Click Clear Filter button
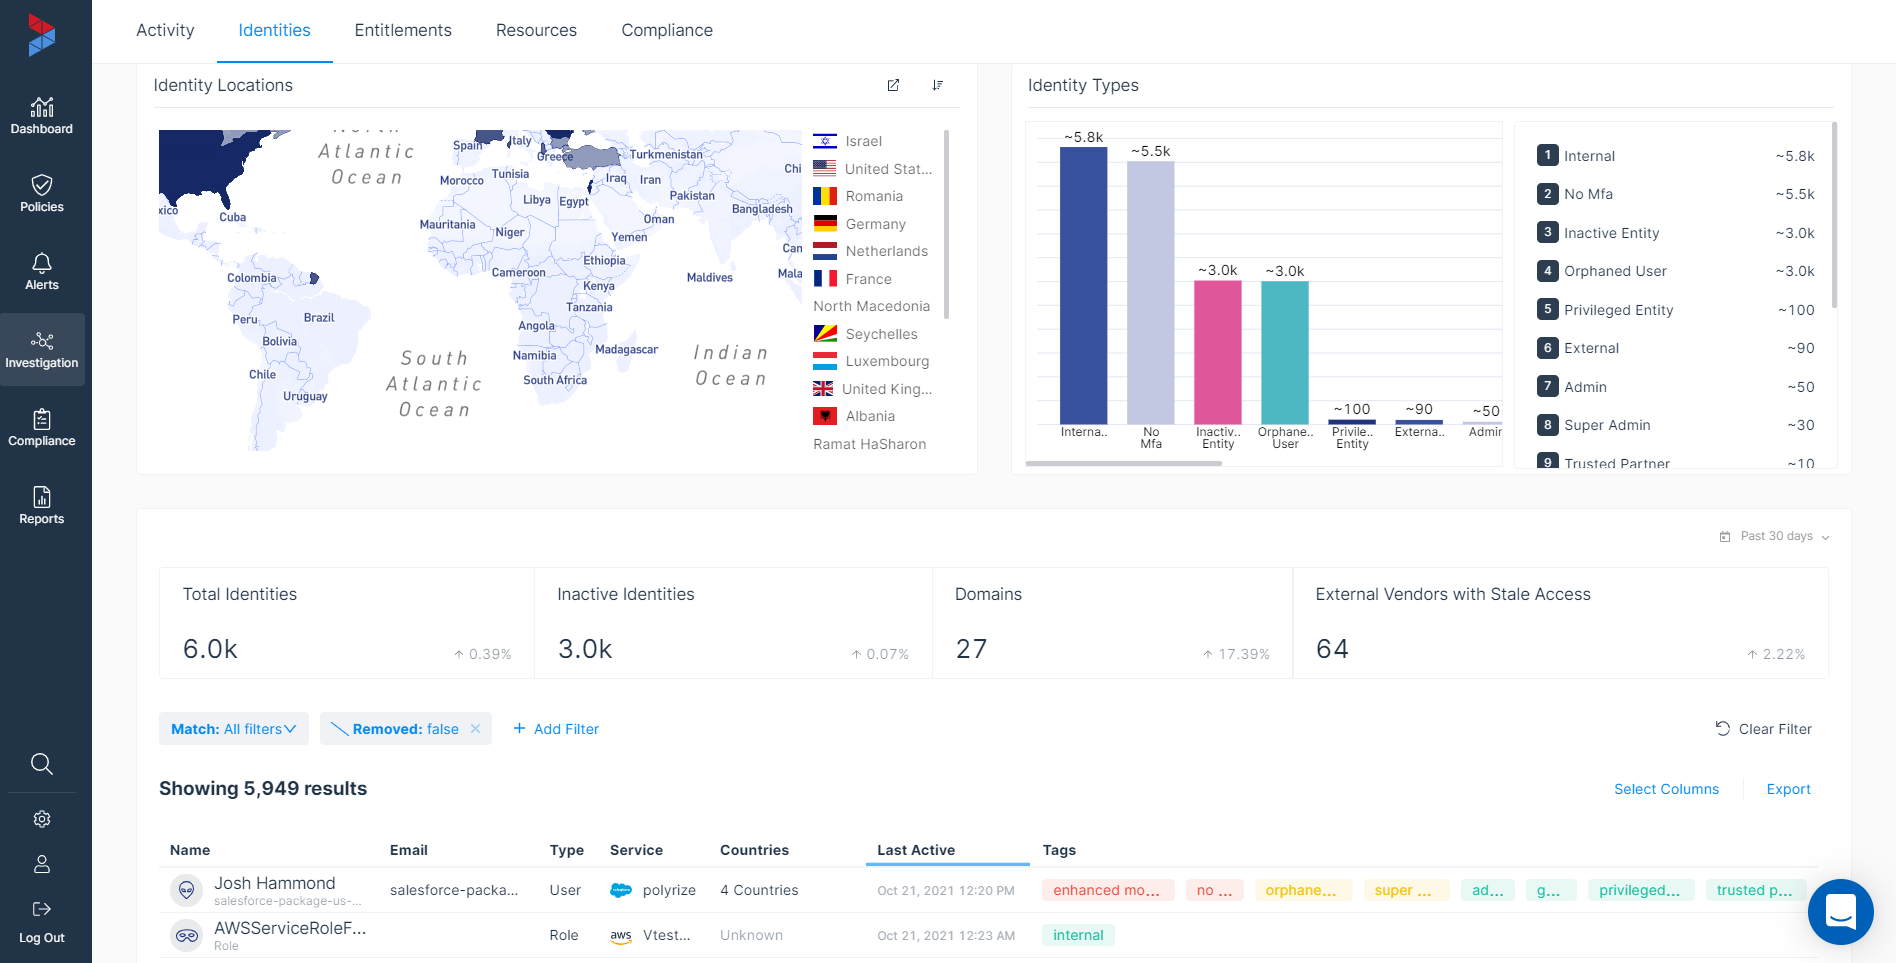The height and width of the screenshot is (963, 1896). [x=1764, y=729]
